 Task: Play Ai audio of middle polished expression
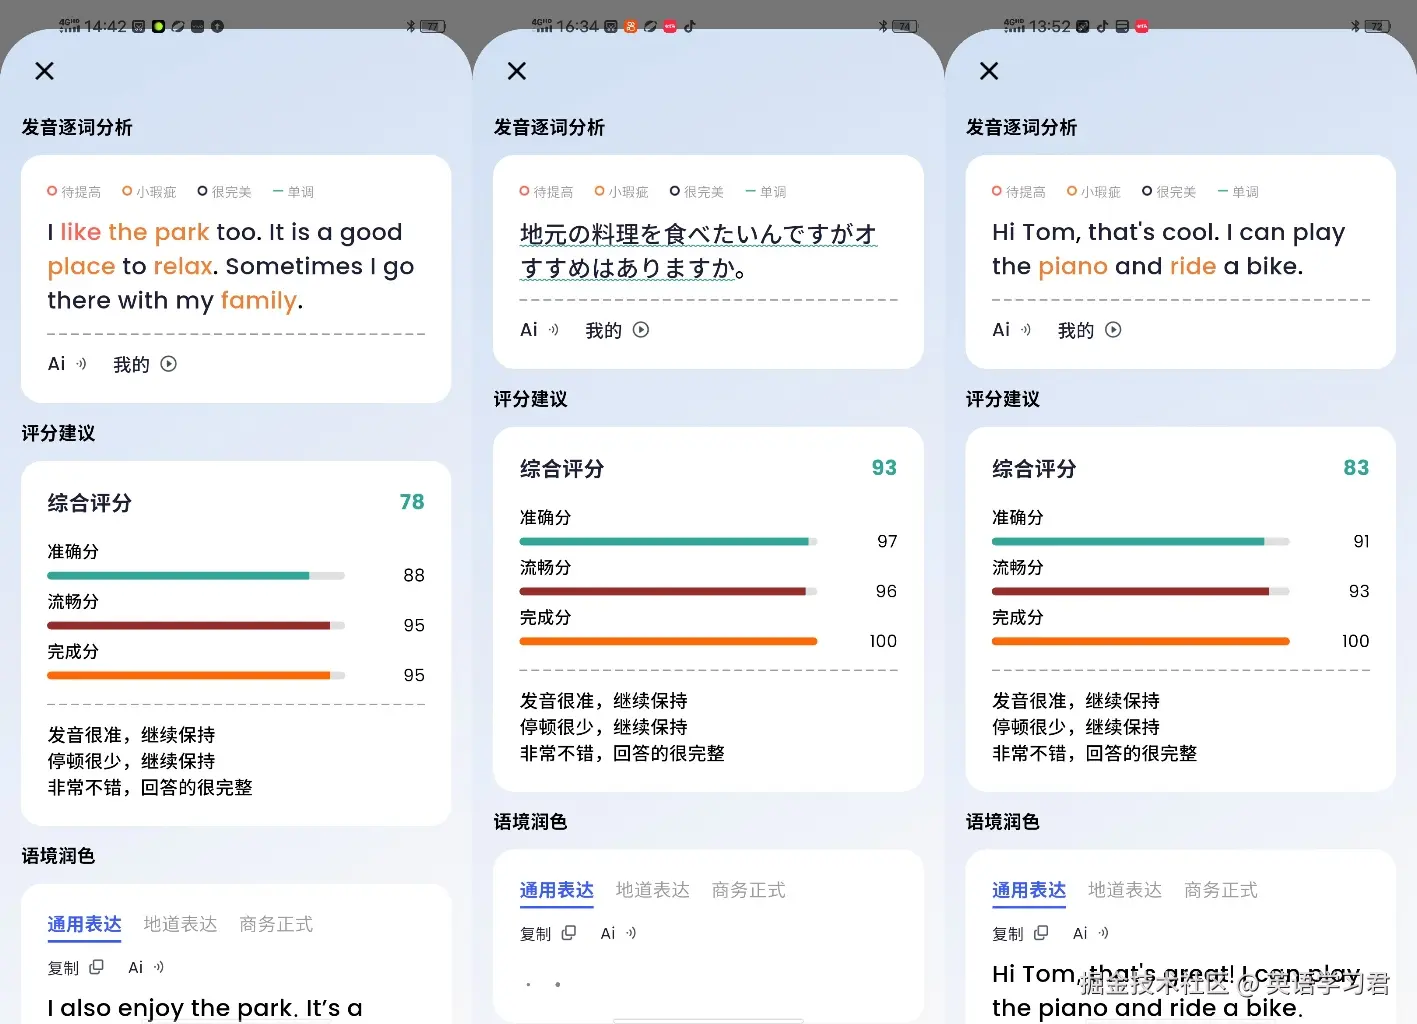tap(618, 934)
